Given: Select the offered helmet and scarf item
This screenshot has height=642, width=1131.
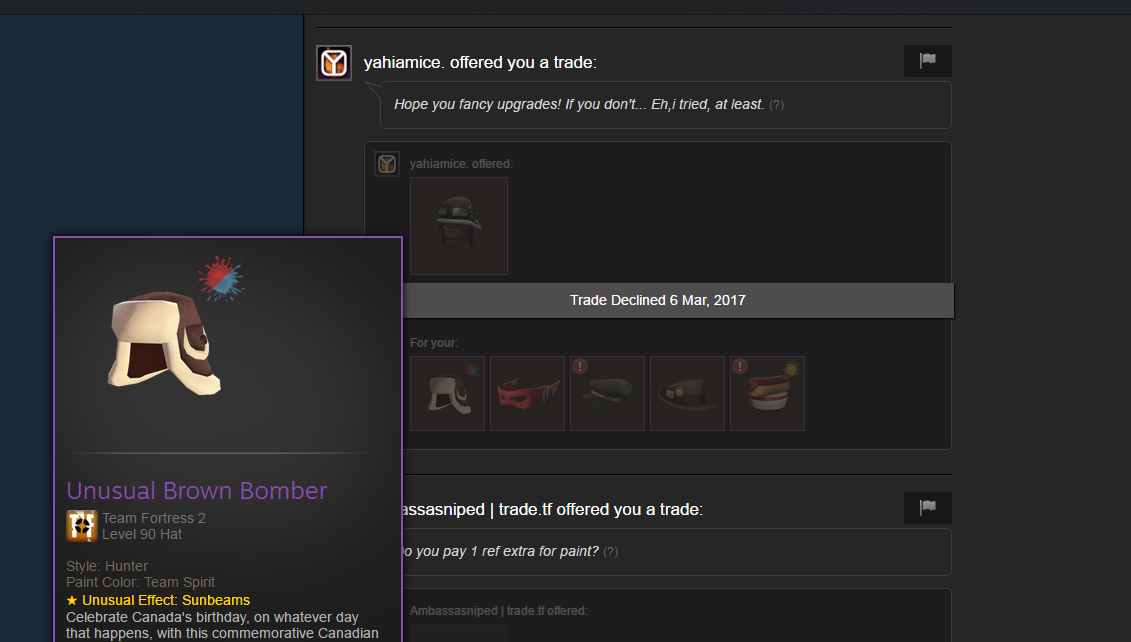Looking at the screenshot, I should 459,226.
